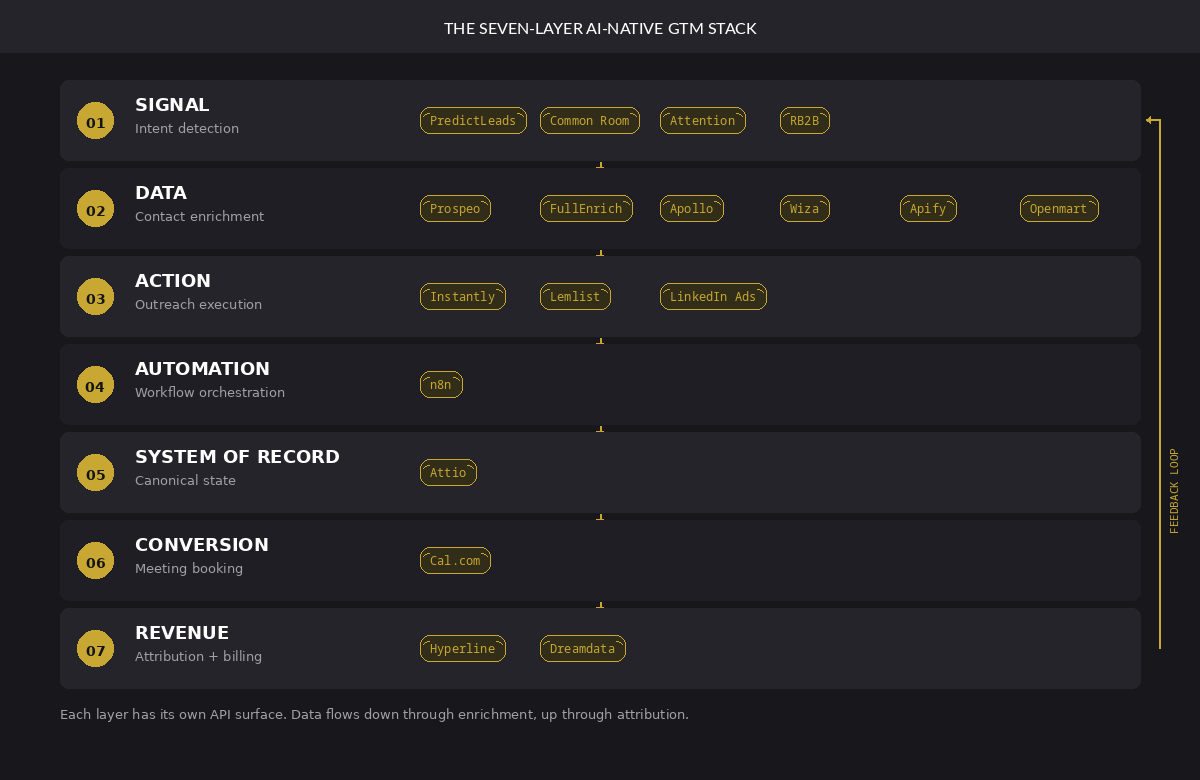Click the SYSTEM OF RECORD heading
Image resolution: width=1200 pixels, height=780 pixels.
(237, 457)
